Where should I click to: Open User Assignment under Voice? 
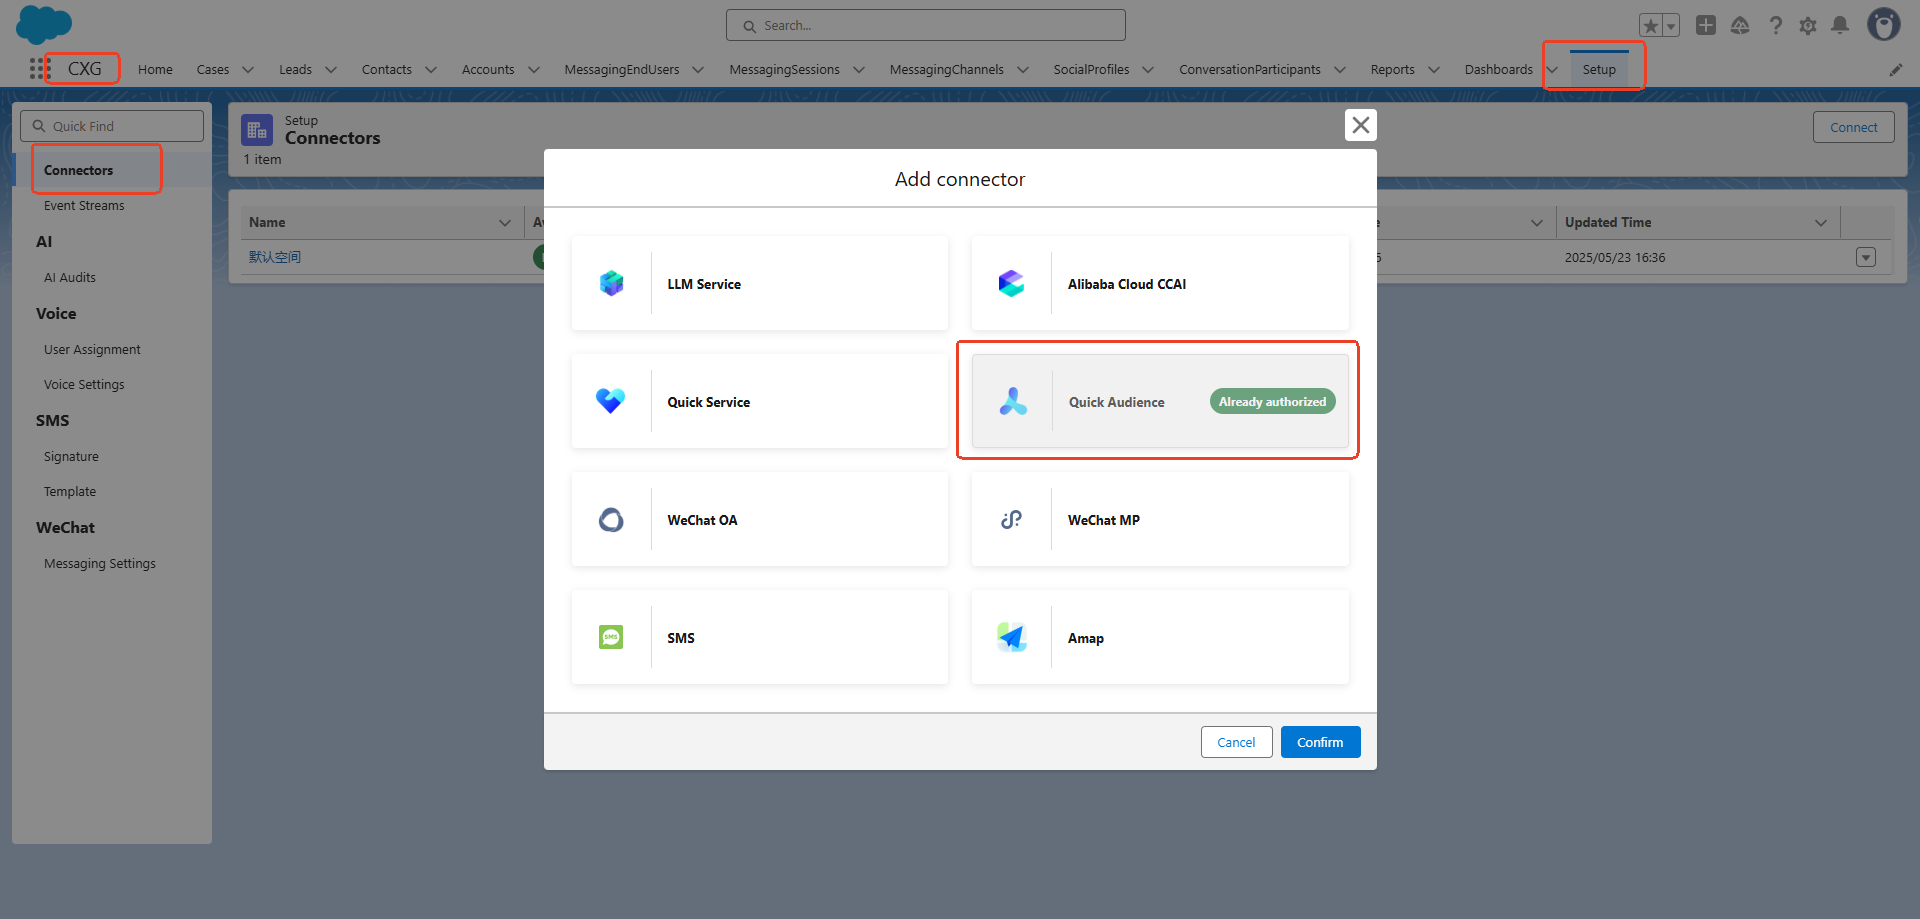pos(92,349)
